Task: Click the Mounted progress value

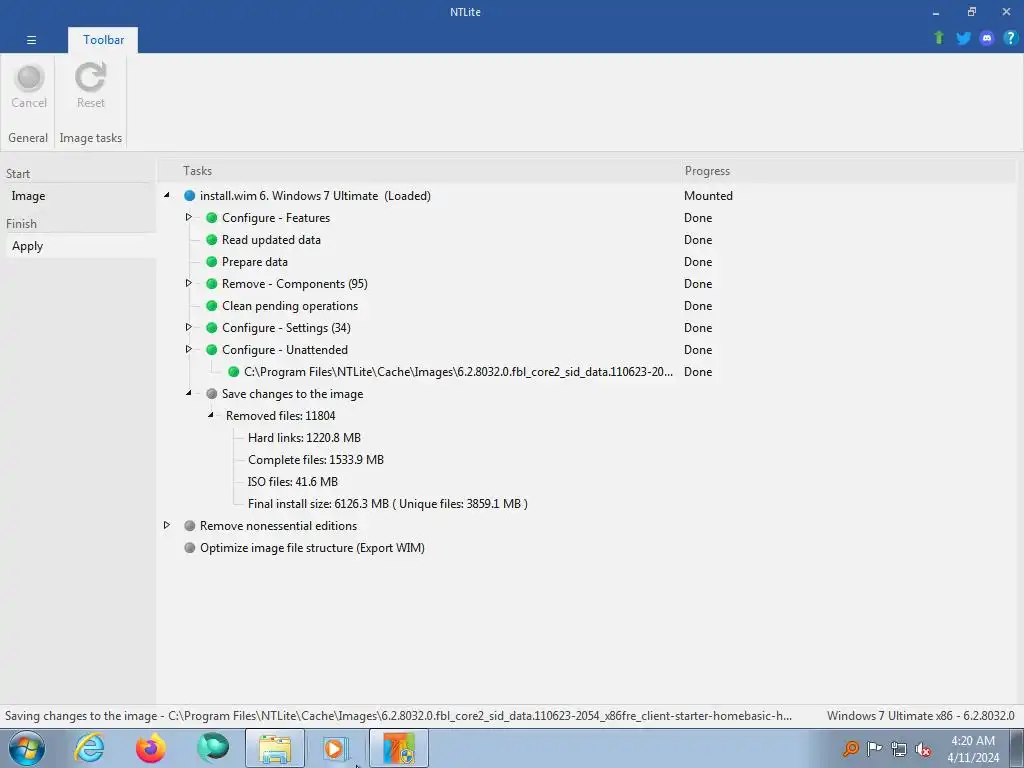Action: pos(708,196)
